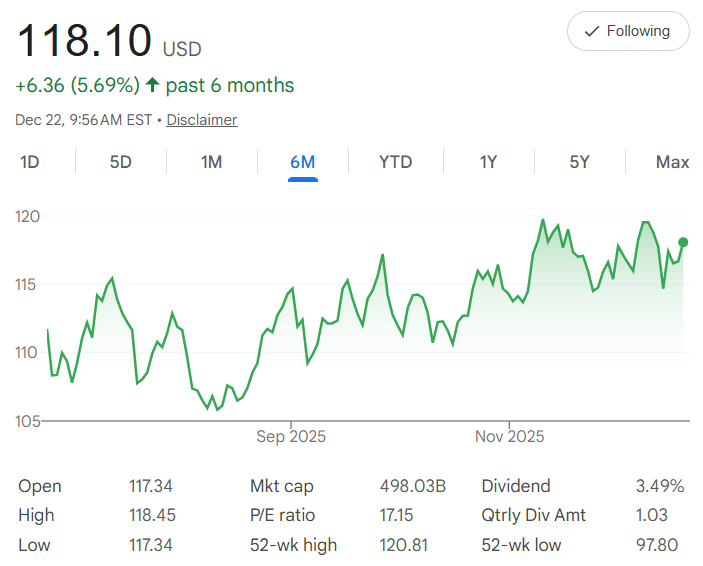
Task: Open the Disclaimer link
Action: tap(201, 120)
